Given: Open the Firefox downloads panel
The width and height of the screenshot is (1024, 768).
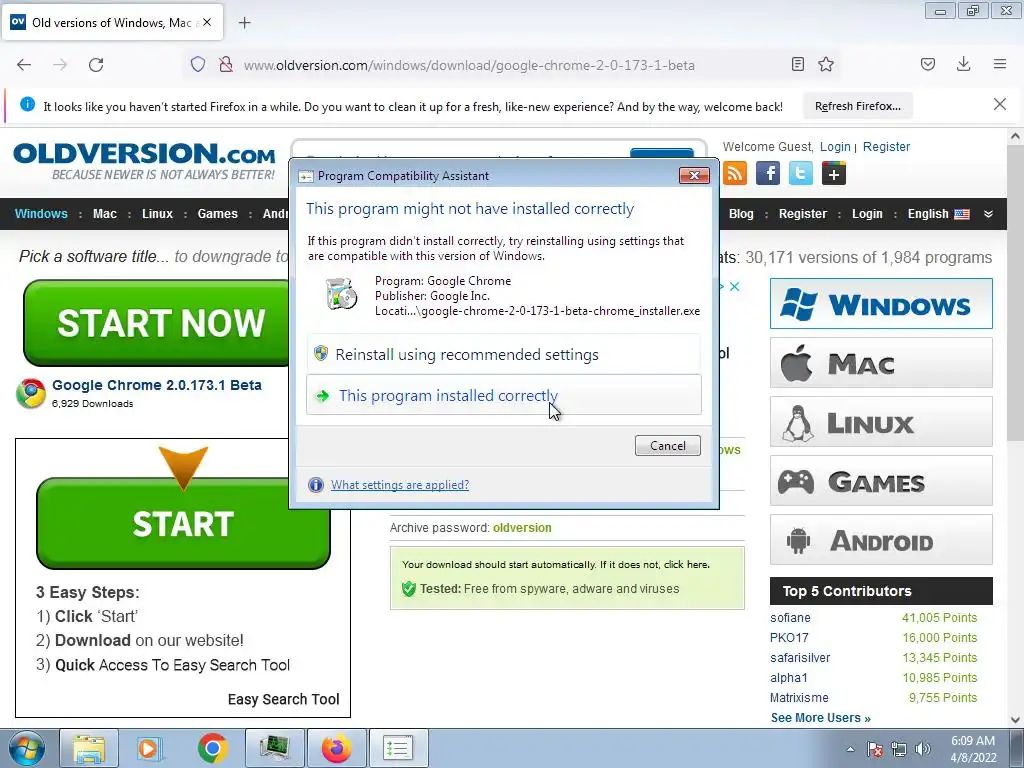Looking at the screenshot, I should [x=963, y=64].
